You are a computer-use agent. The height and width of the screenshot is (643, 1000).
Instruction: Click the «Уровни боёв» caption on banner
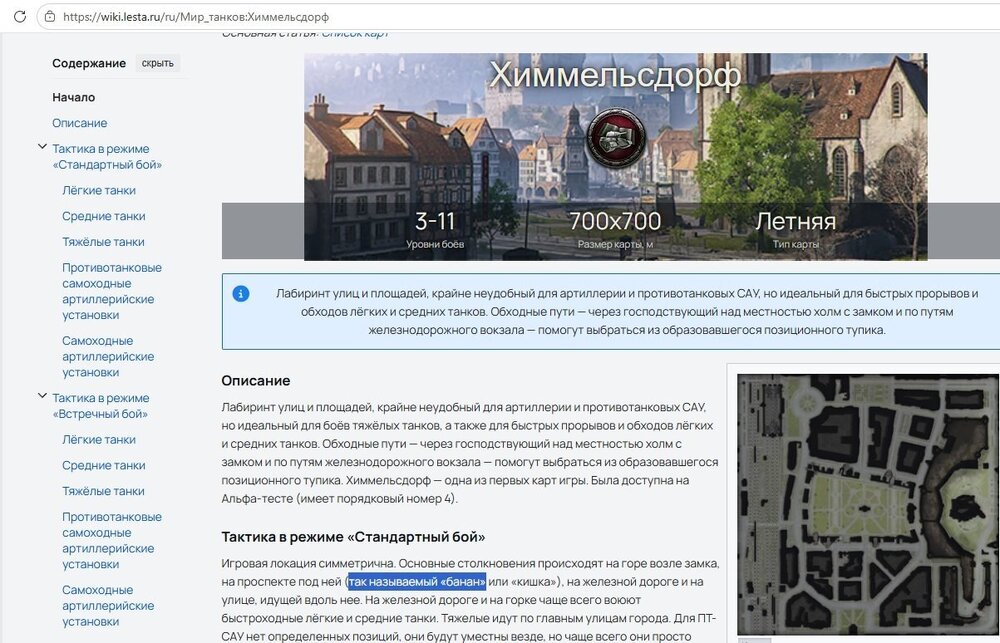(x=435, y=244)
